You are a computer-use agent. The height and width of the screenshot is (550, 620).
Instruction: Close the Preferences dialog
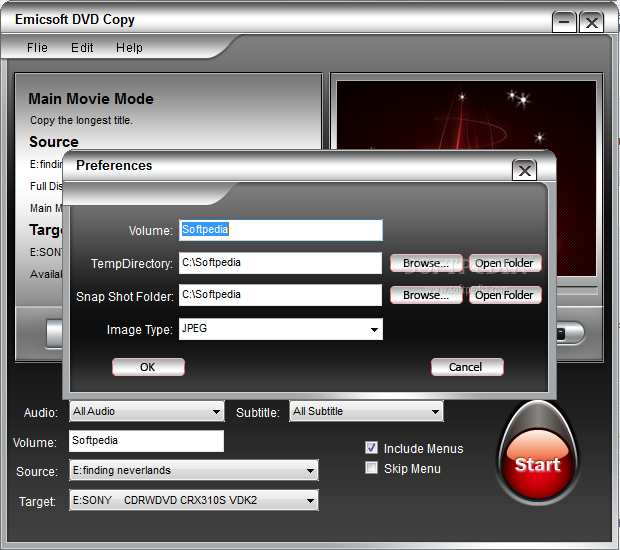coord(524,170)
